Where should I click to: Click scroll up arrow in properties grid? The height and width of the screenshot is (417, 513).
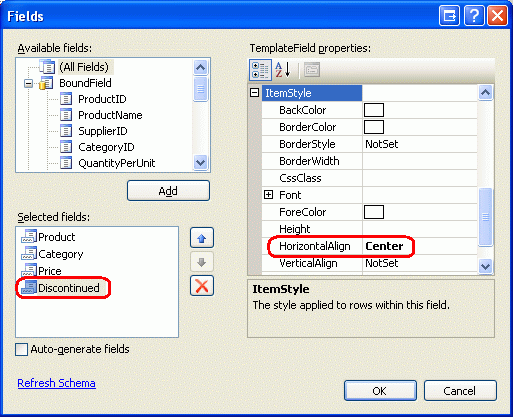click(x=485, y=92)
